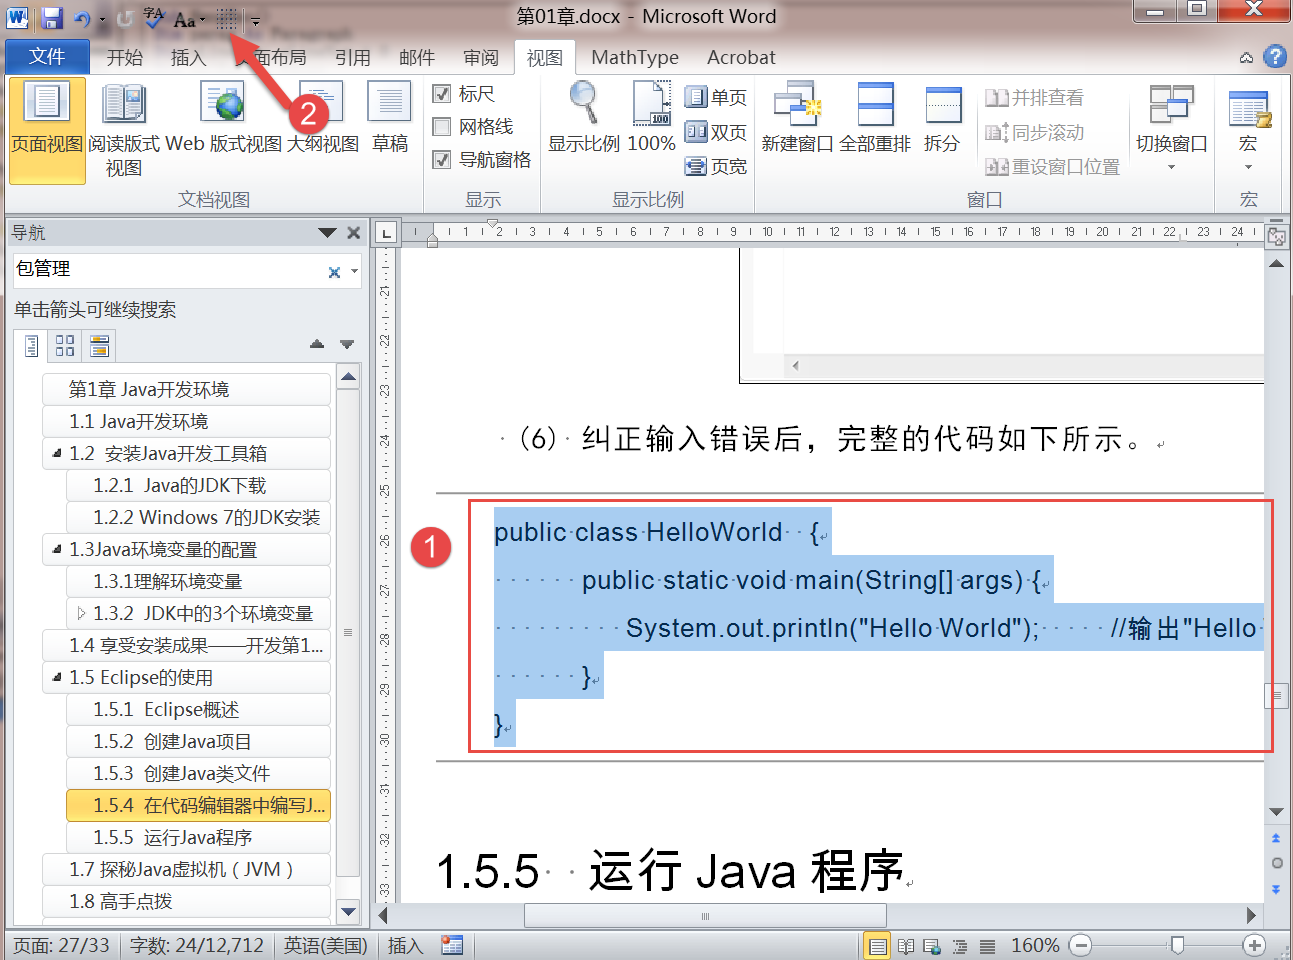Click 新建窗口 new window
The image size is (1293, 960).
point(797,118)
